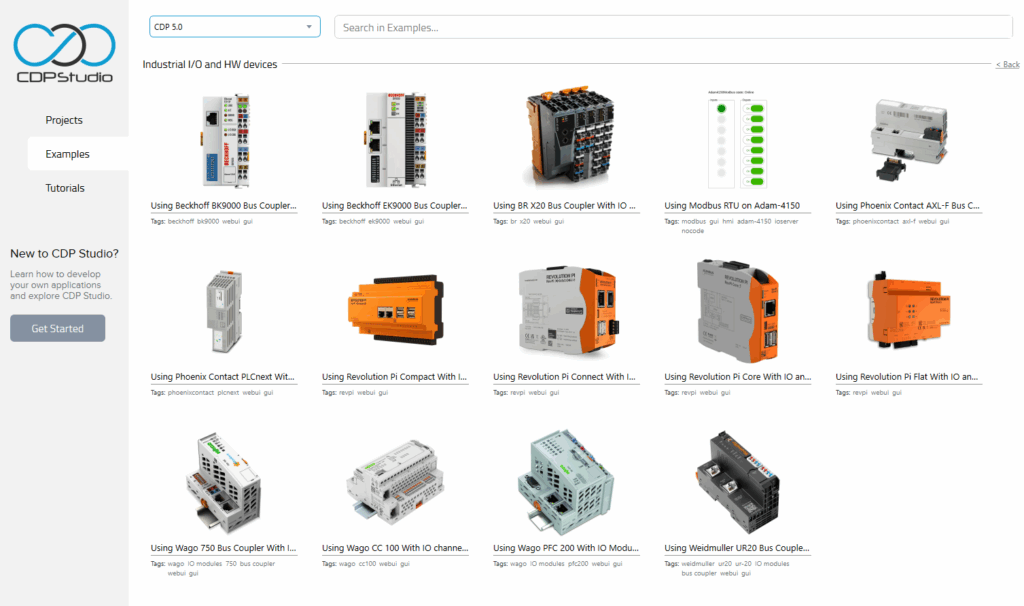The height and width of the screenshot is (606, 1024).
Task: Open the Phoenix Contact PLCnext image
Action: [224, 311]
